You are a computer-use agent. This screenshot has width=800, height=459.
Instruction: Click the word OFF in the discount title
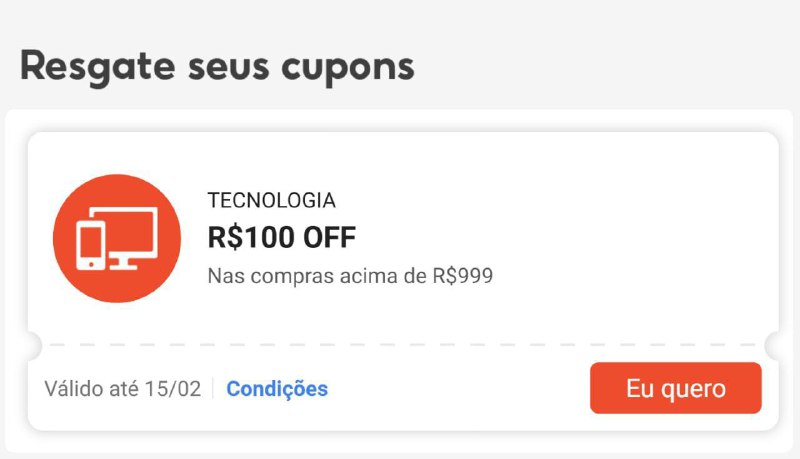330,237
